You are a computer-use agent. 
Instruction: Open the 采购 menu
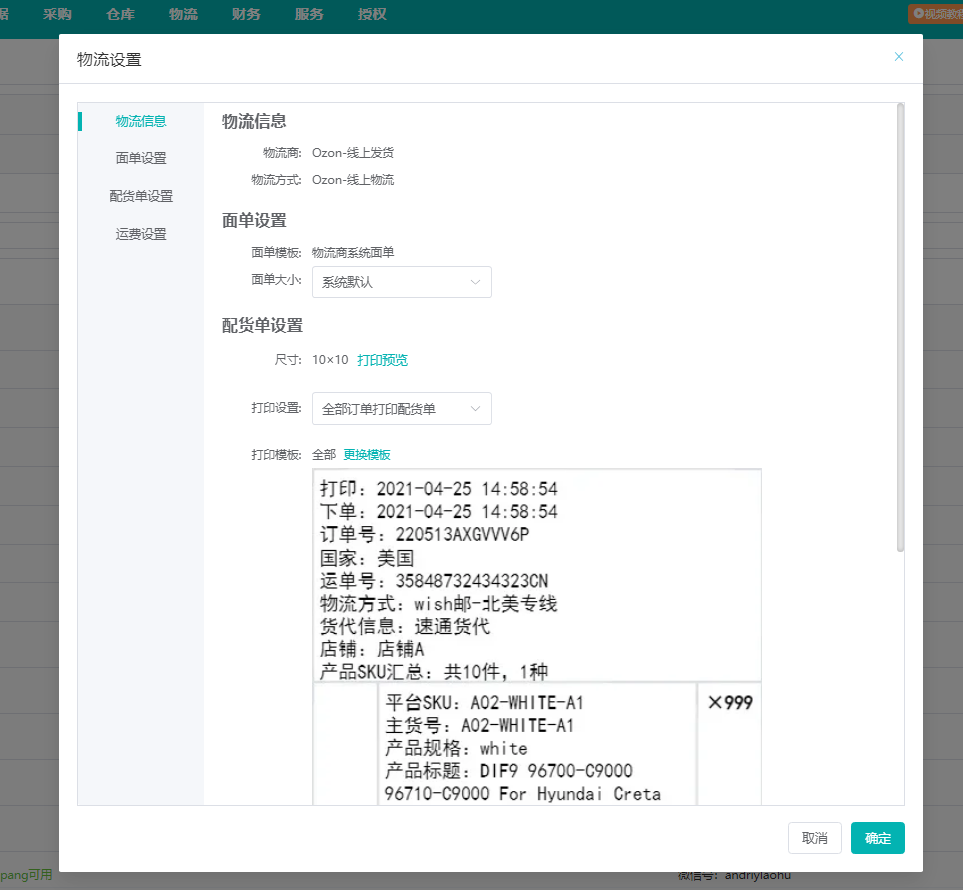coord(57,13)
